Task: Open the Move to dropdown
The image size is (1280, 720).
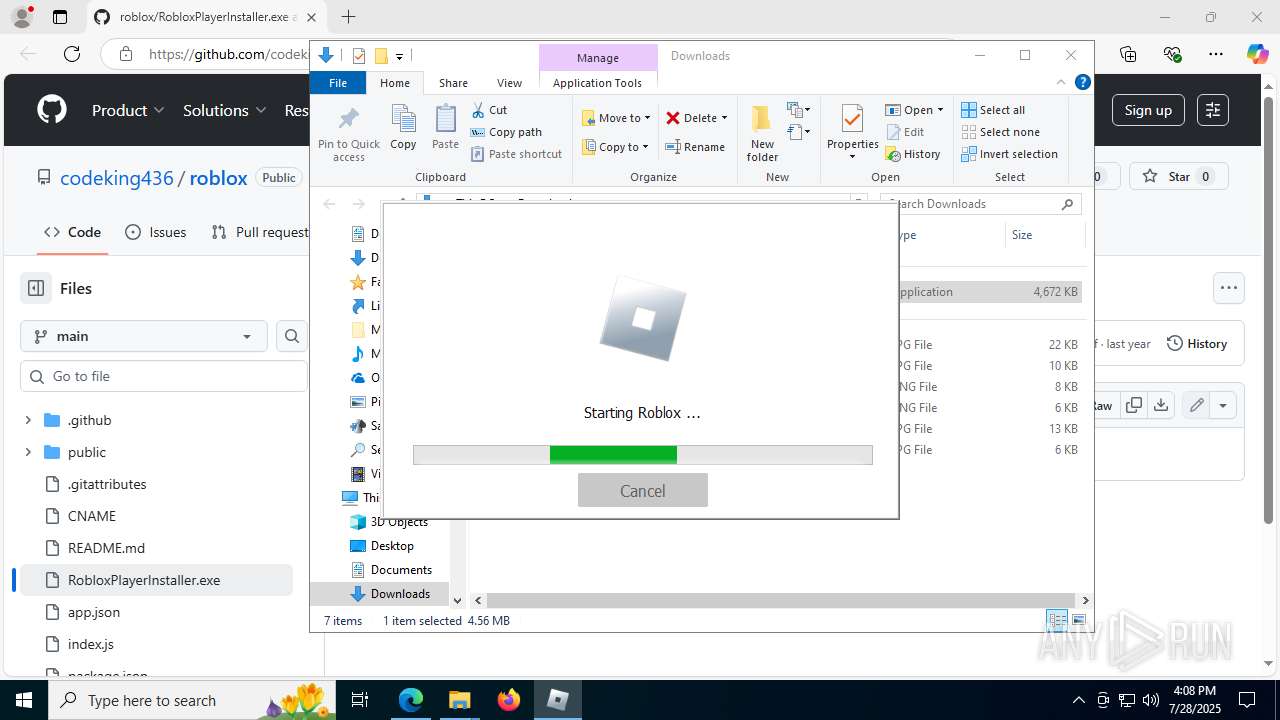Action: [616, 118]
